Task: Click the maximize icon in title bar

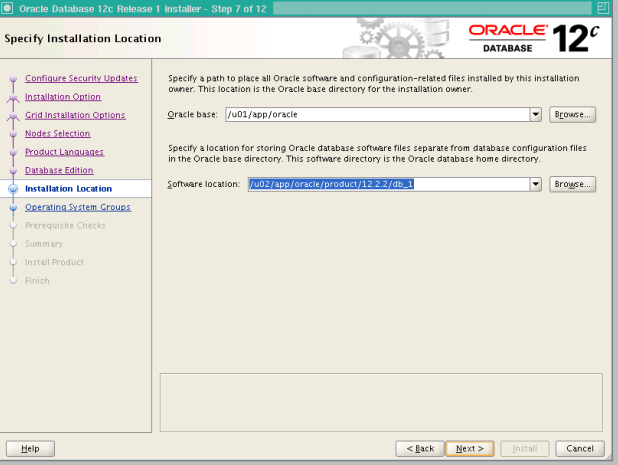Action: [603, 8]
